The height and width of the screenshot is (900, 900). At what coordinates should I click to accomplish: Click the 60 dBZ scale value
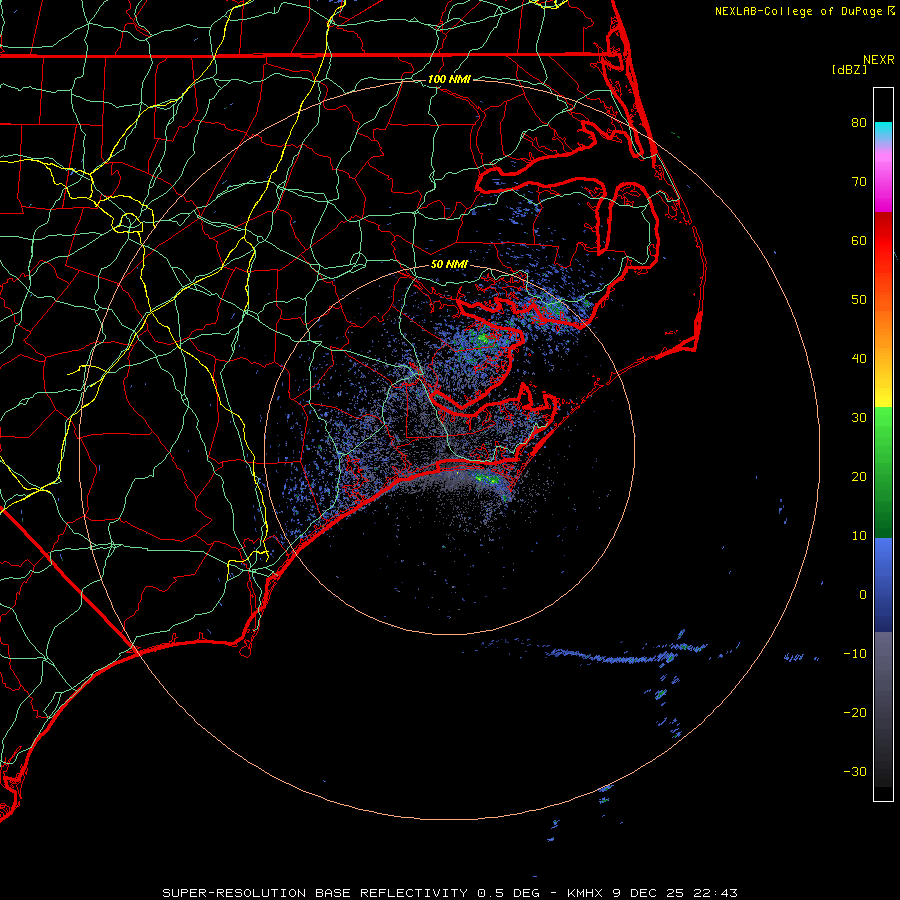(x=859, y=240)
